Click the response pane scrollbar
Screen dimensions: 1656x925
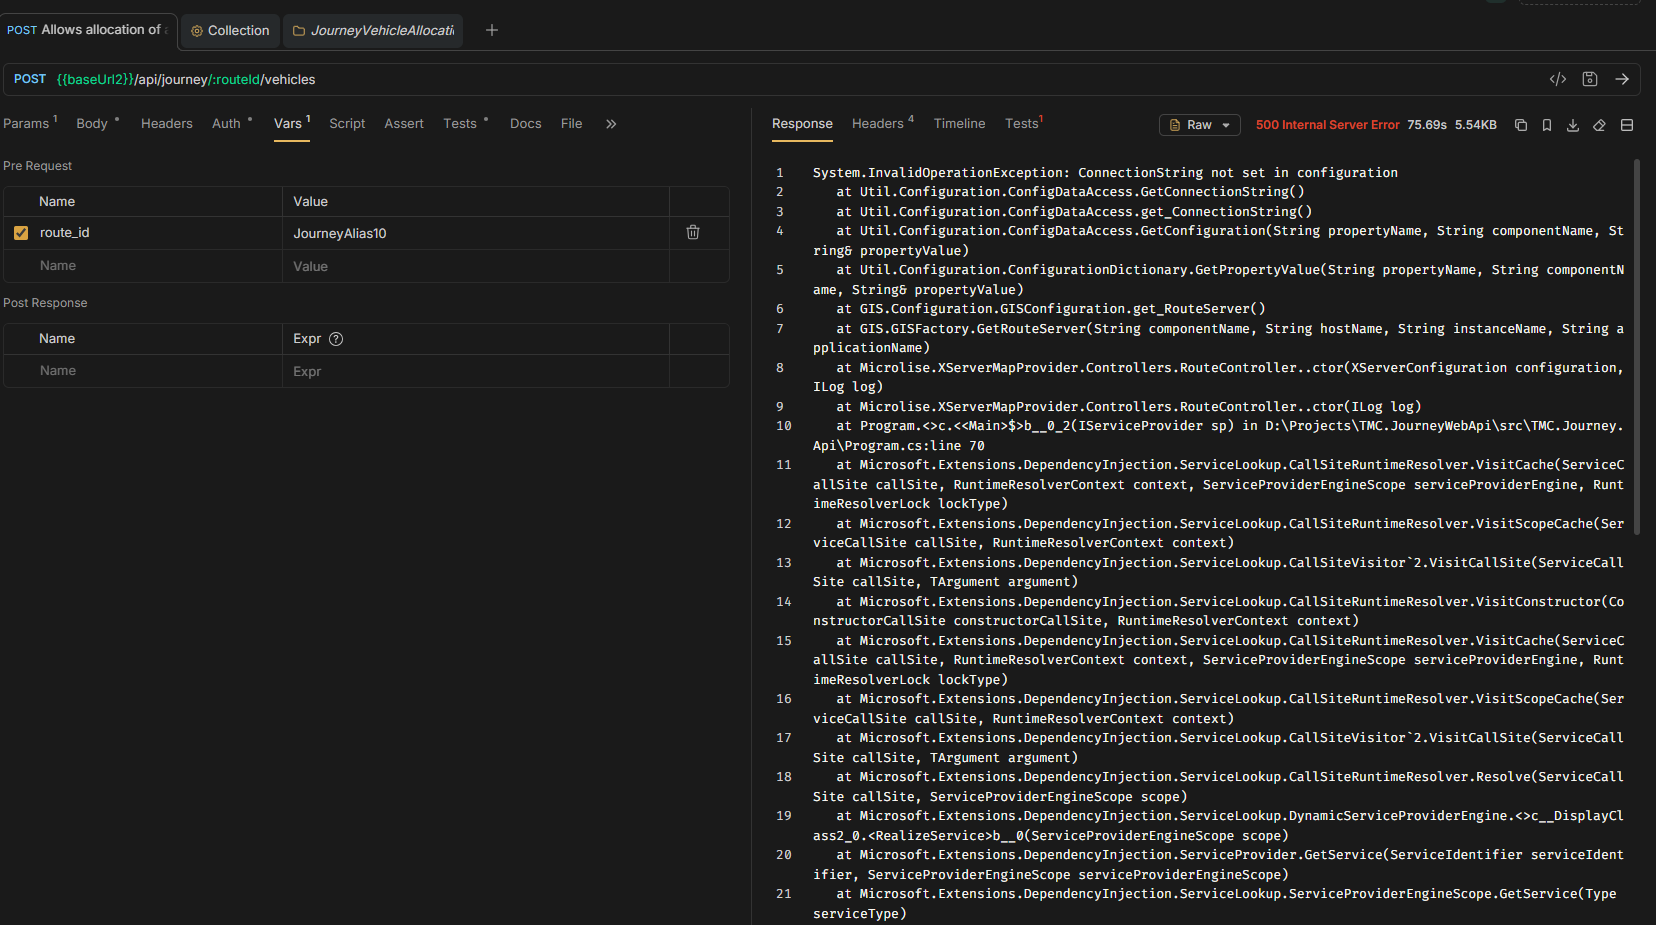pos(1636,345)
